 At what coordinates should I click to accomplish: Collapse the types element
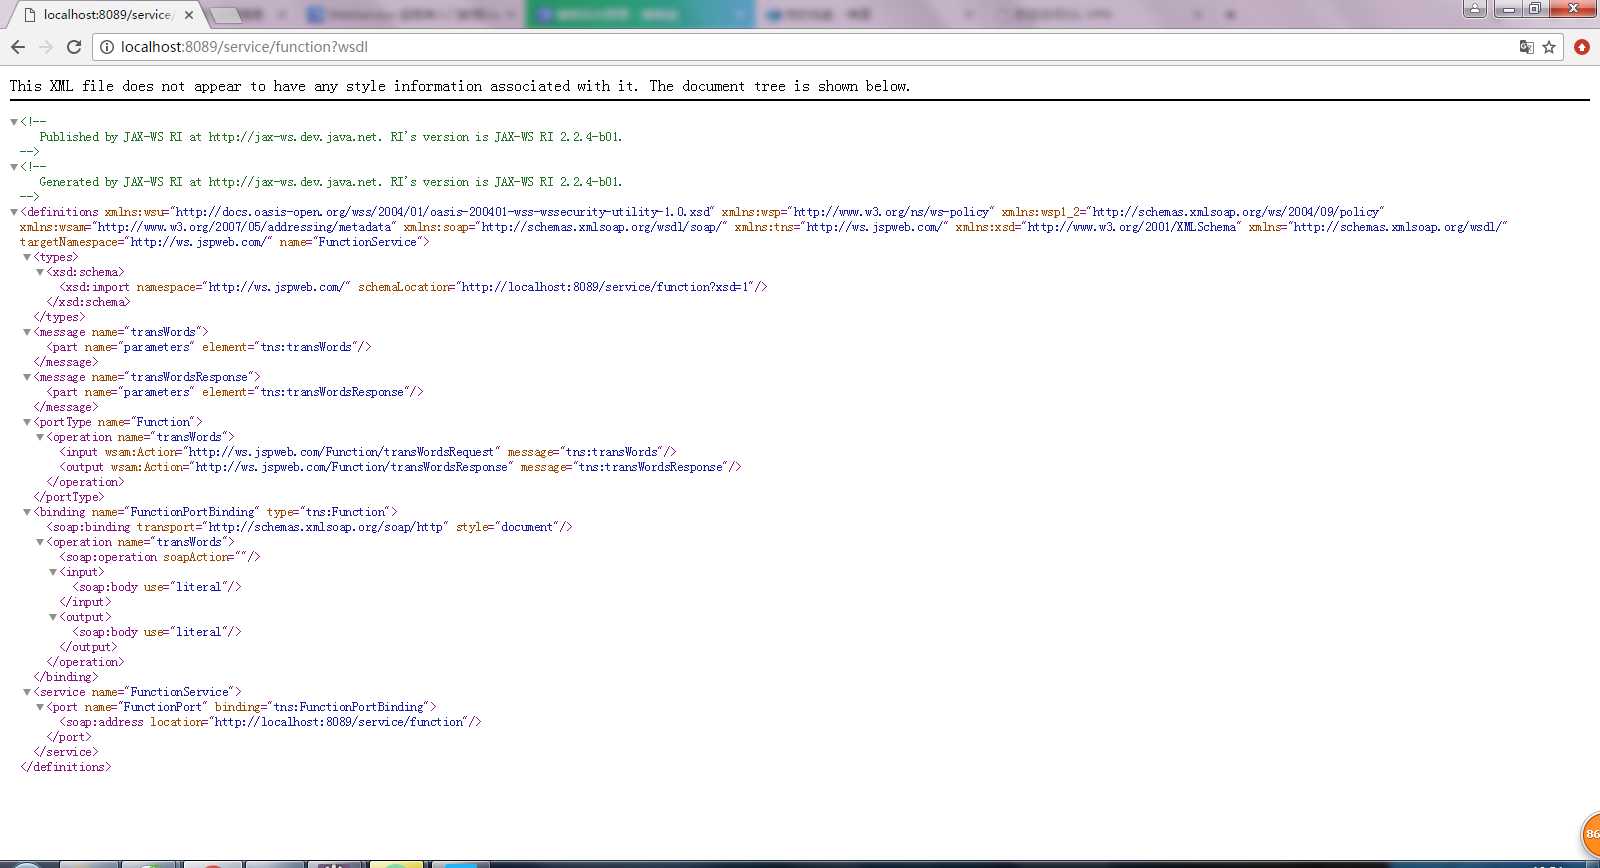[x=27, y=257]
